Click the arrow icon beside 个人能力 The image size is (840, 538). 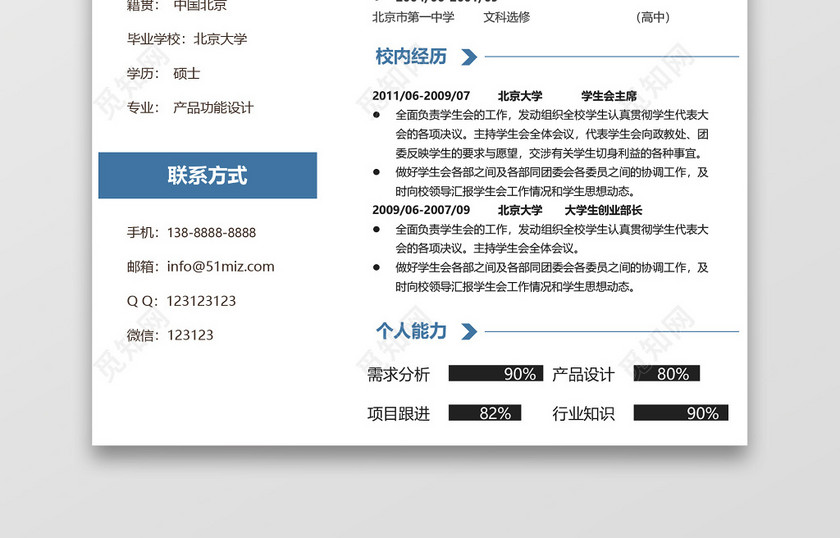coord(469,332)
